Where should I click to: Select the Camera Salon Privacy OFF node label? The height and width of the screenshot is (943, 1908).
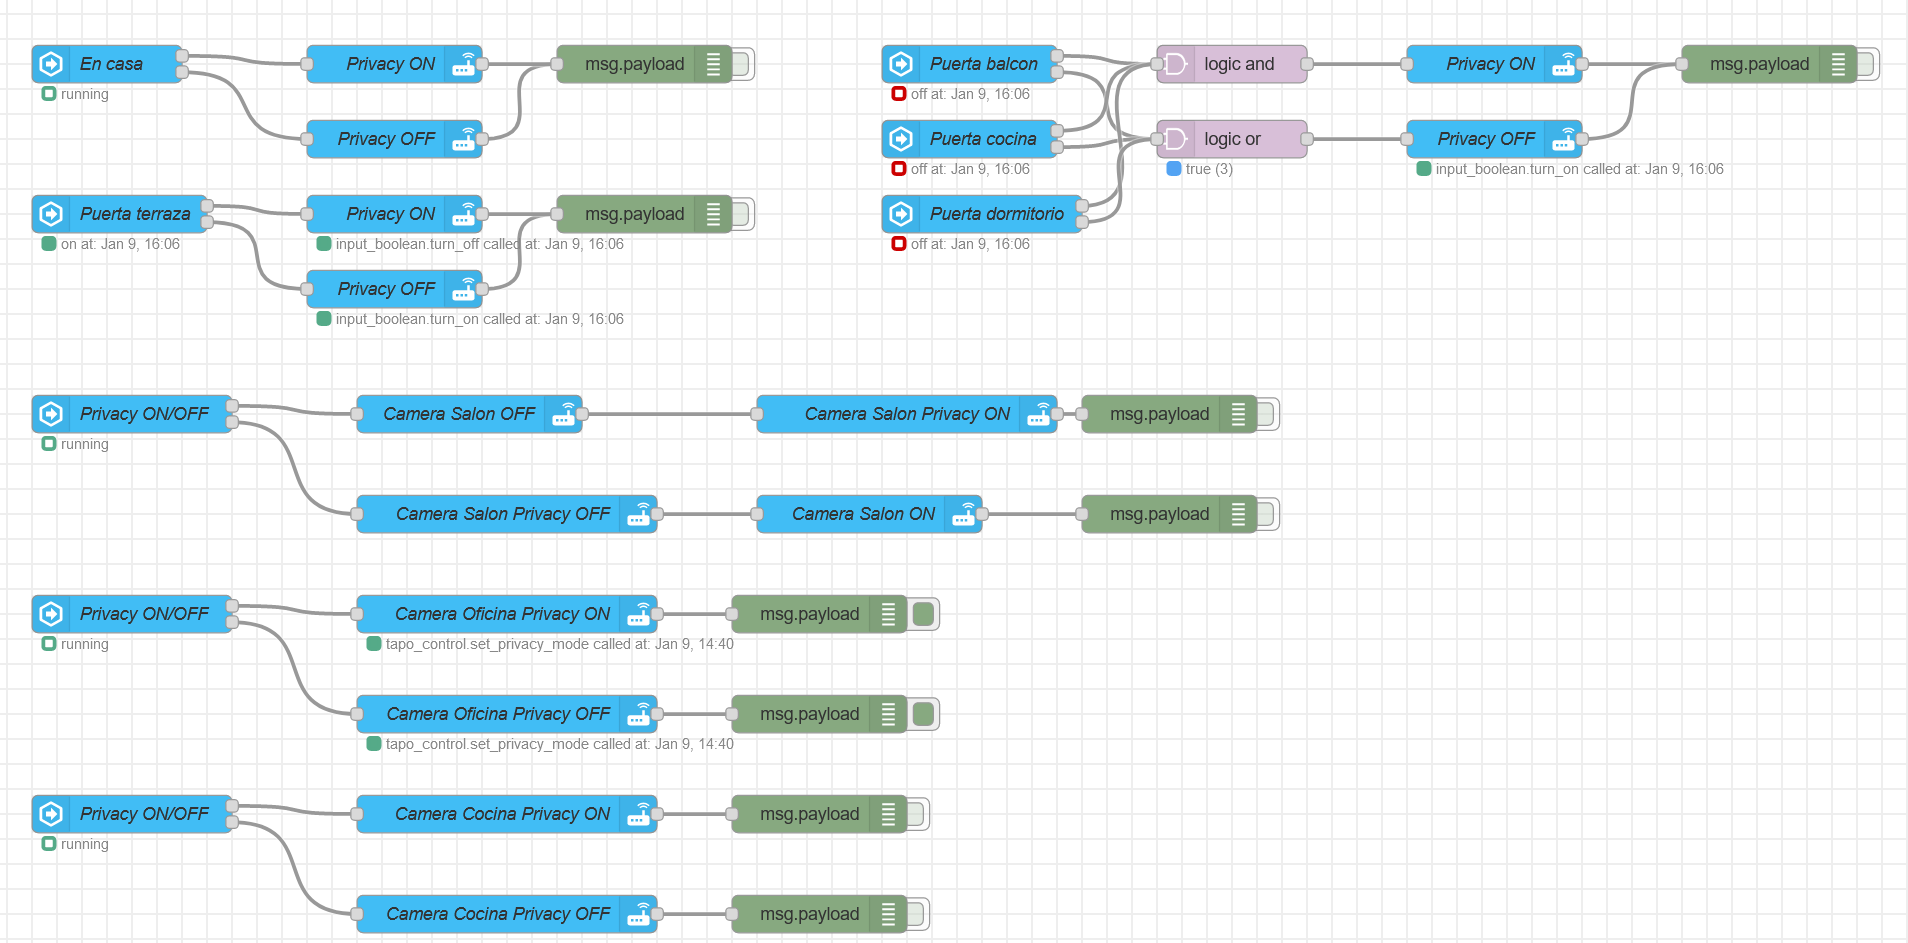tap(503, 514)
